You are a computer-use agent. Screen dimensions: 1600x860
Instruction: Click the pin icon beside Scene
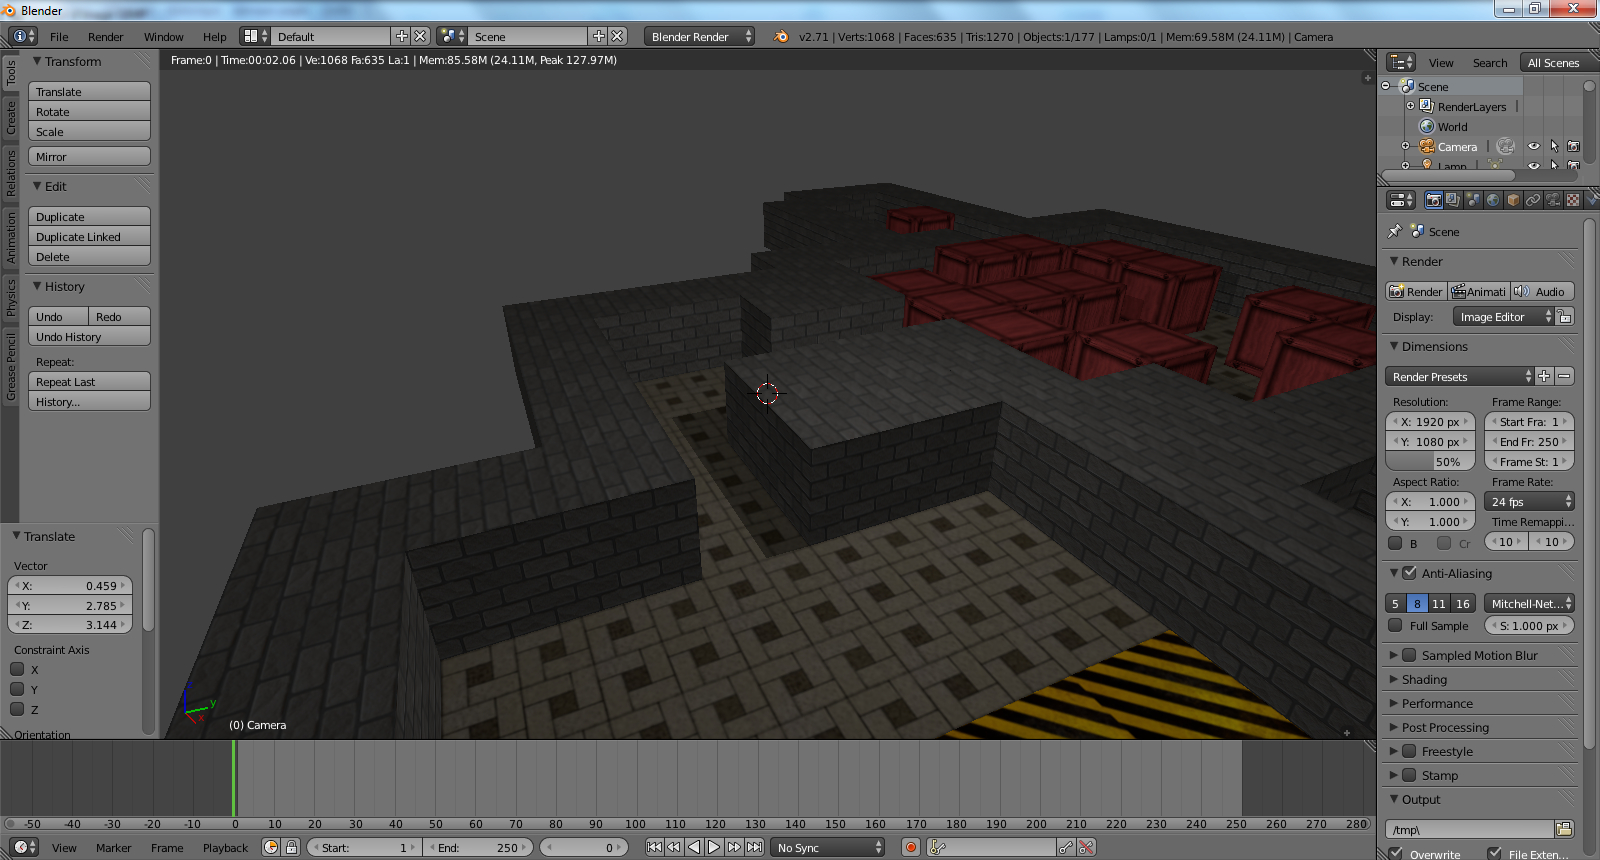[x=1395, y=231]
